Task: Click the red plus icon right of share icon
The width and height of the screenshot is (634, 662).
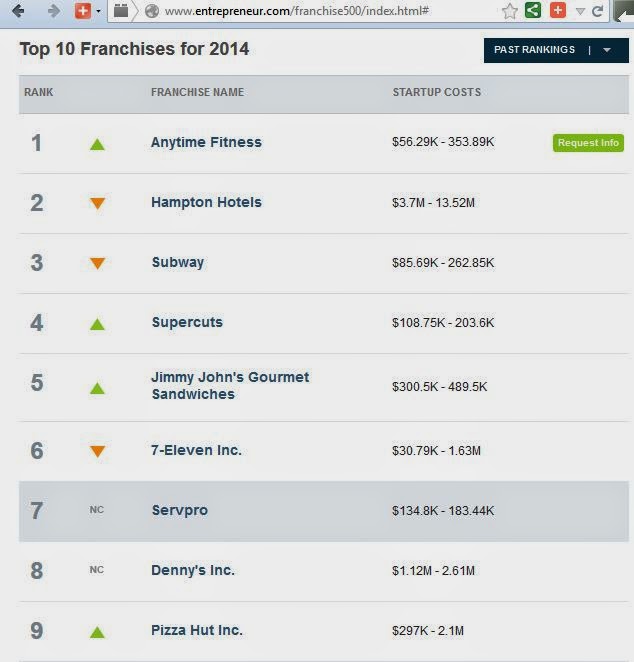Action: pyautogui.click(x=558, y=10)
